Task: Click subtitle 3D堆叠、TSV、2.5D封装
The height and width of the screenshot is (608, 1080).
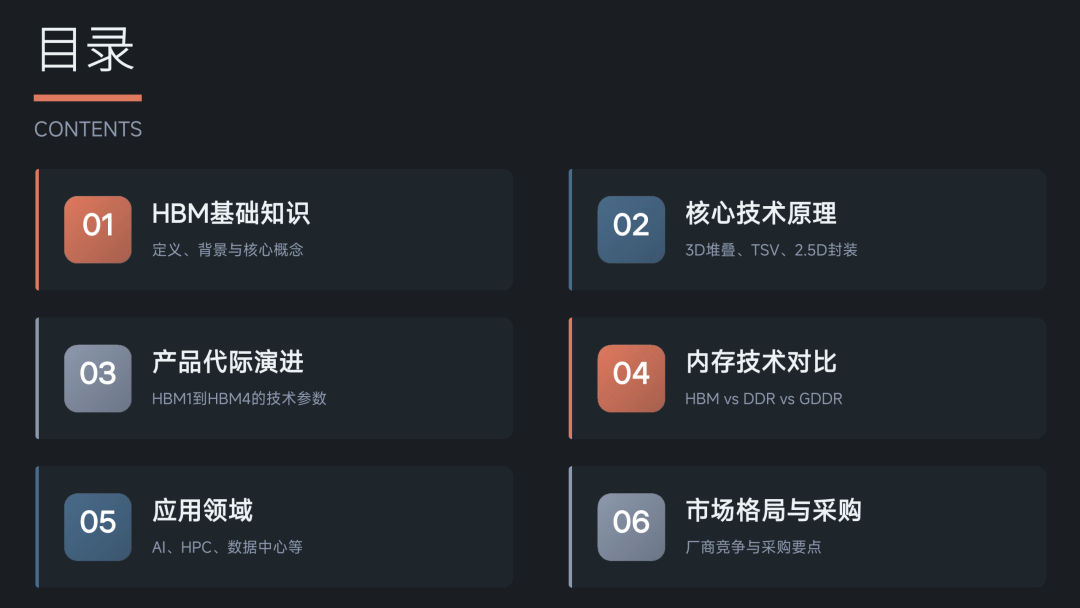Action: (771, 250)
